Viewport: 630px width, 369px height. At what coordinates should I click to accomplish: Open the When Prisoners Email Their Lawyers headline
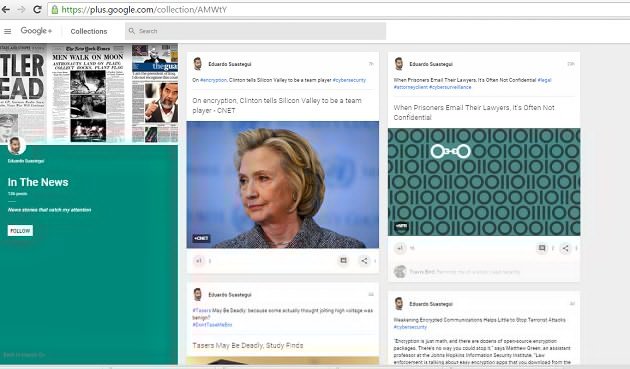474,112
